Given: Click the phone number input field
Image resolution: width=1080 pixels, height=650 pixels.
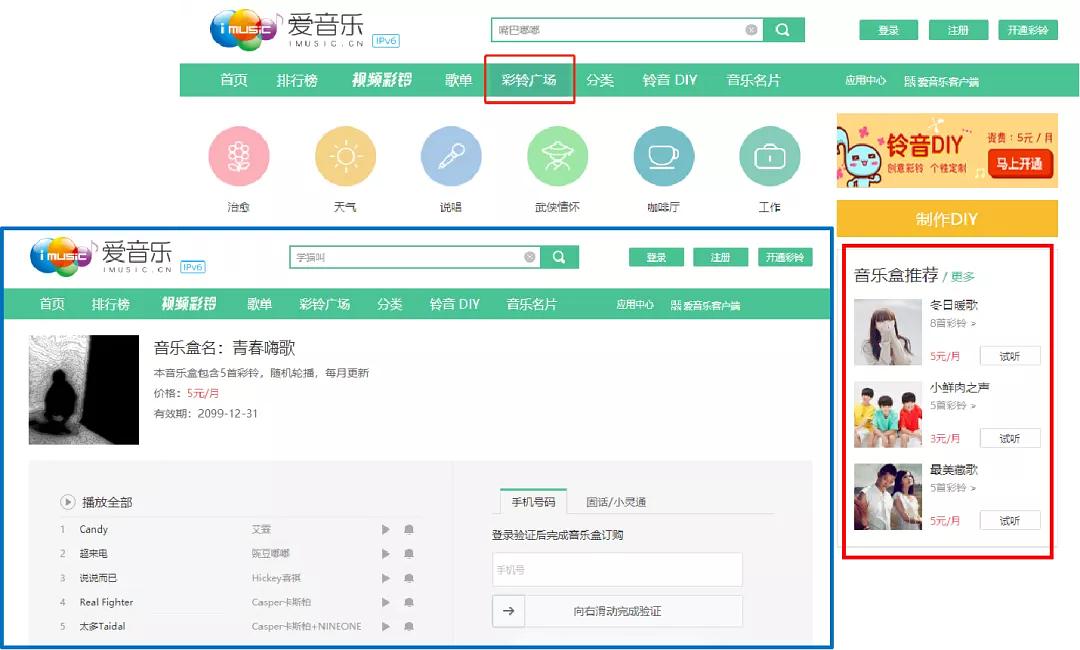Looking at the screenshot, I should (615, 569).
